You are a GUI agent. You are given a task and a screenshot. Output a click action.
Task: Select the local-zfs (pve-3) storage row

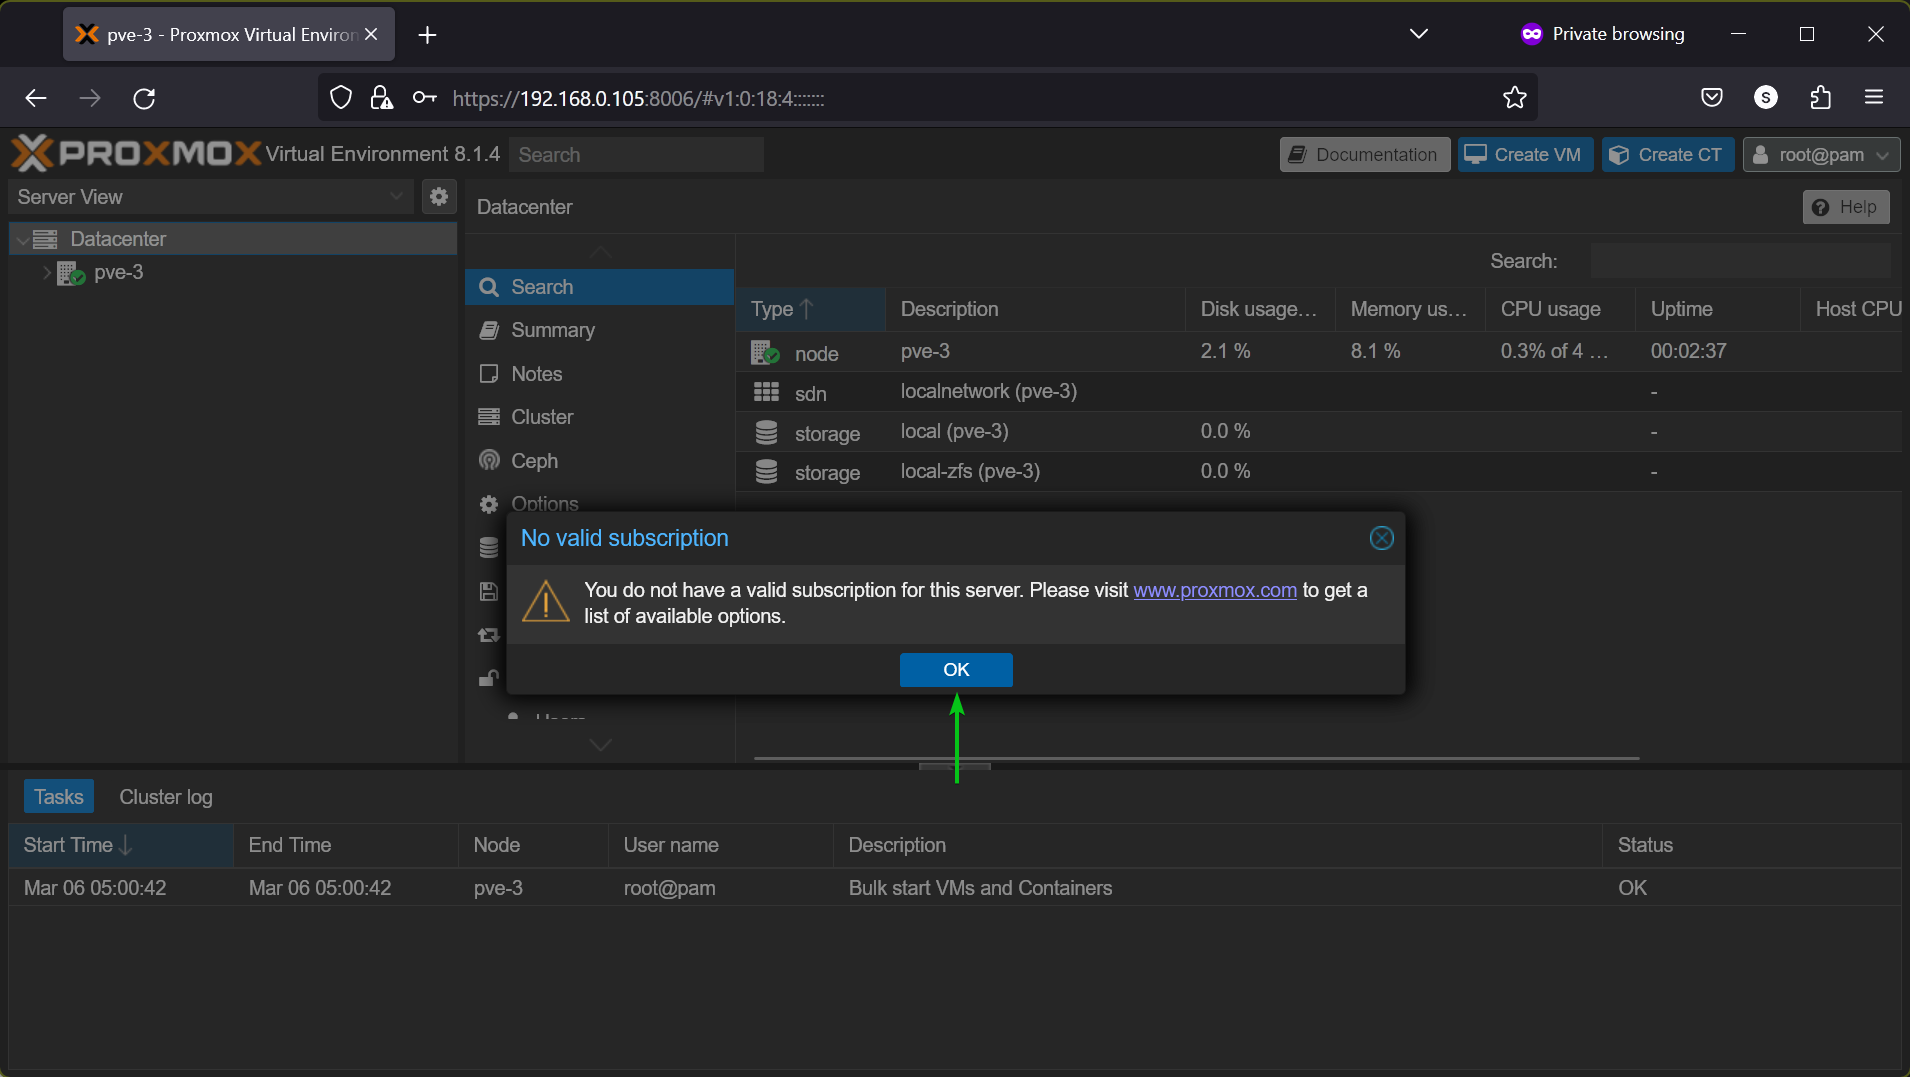[1318, 472]
